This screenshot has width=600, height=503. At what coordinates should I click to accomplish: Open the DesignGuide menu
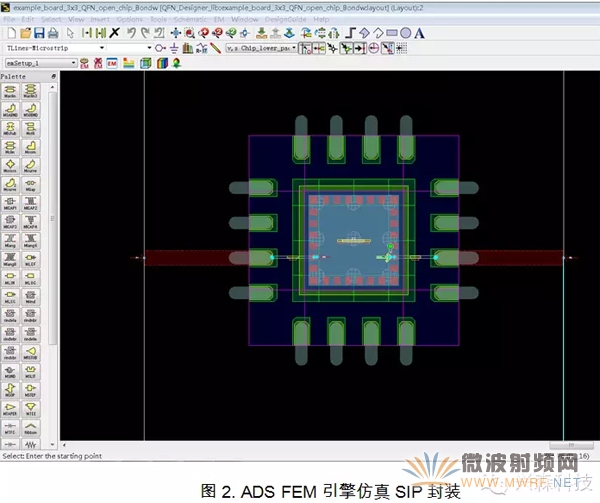[285, 19]
